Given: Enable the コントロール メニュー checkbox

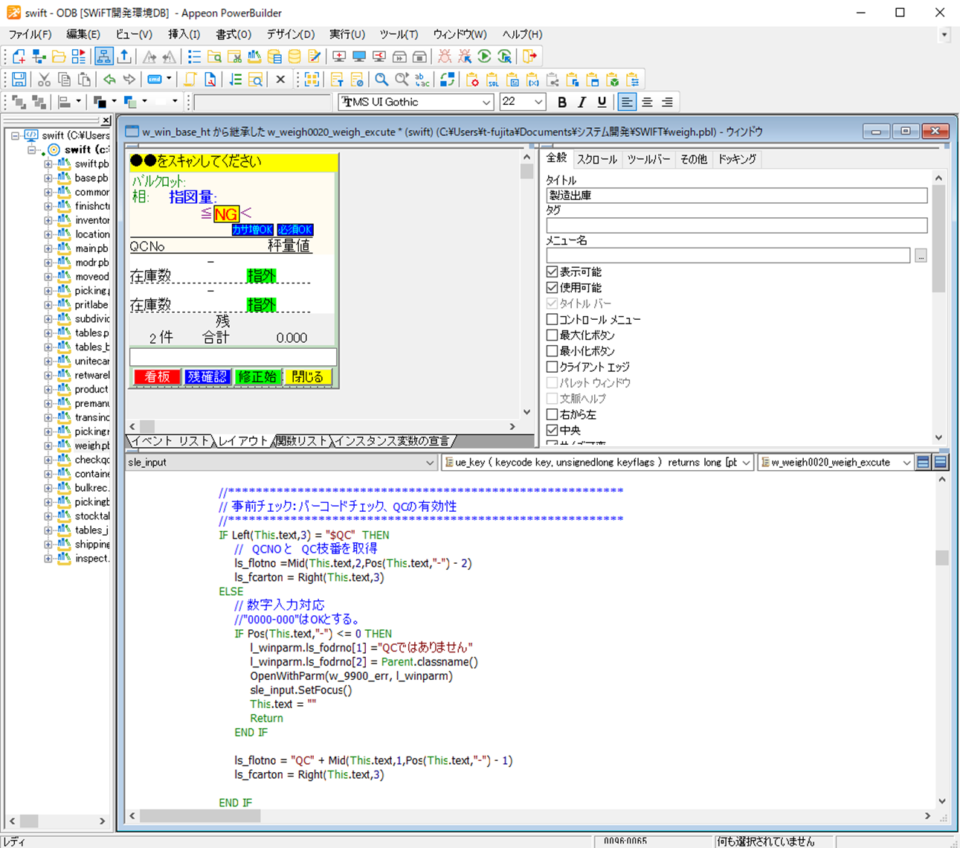Looking at the screenshot, I should click(x=551, y=319).
